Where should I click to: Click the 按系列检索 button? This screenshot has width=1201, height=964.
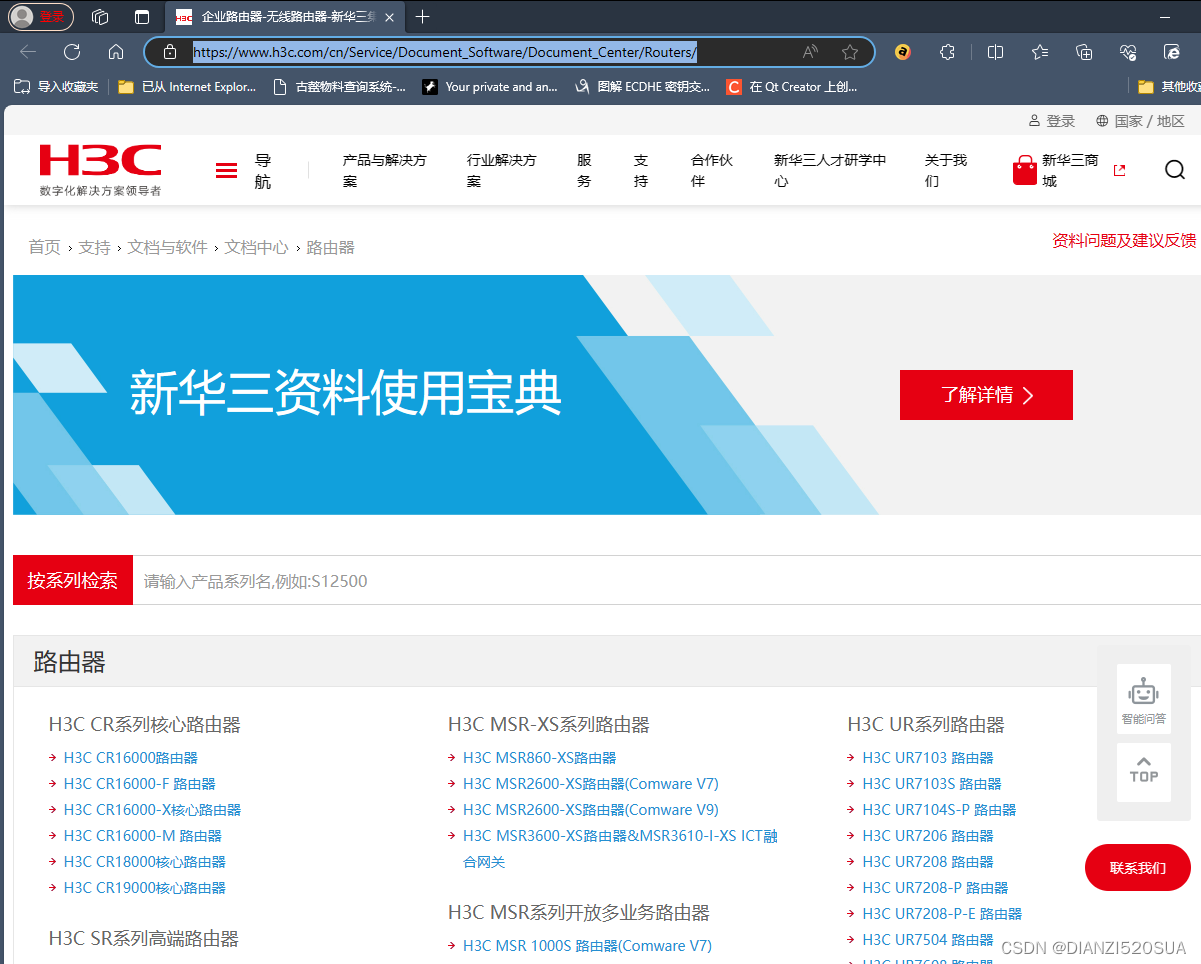[x=73, y=580]
